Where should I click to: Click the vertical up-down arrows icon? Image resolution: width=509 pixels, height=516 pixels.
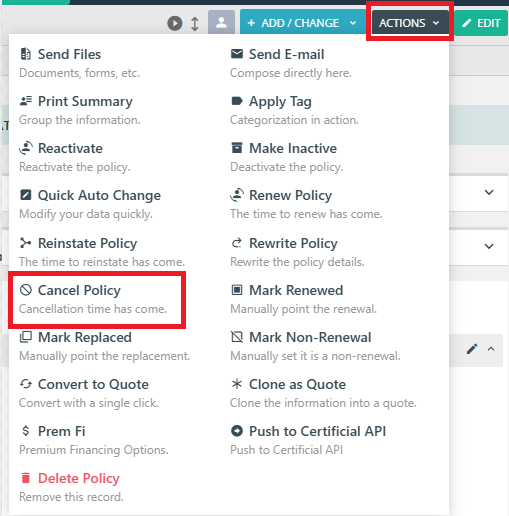click(x=195, y=23)
